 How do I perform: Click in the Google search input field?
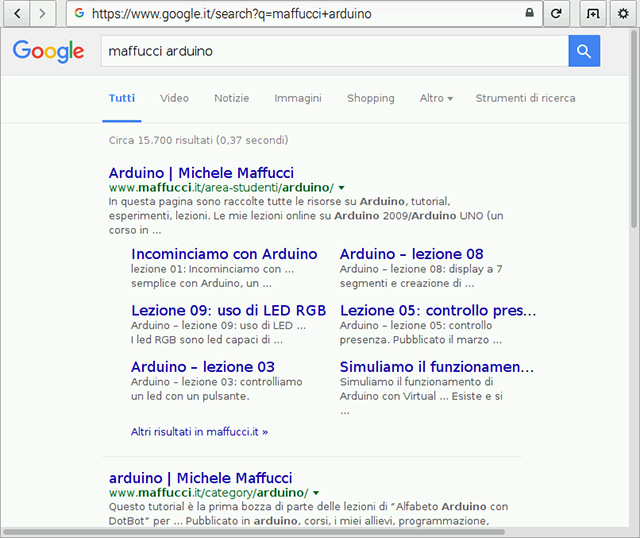[330, 51]
